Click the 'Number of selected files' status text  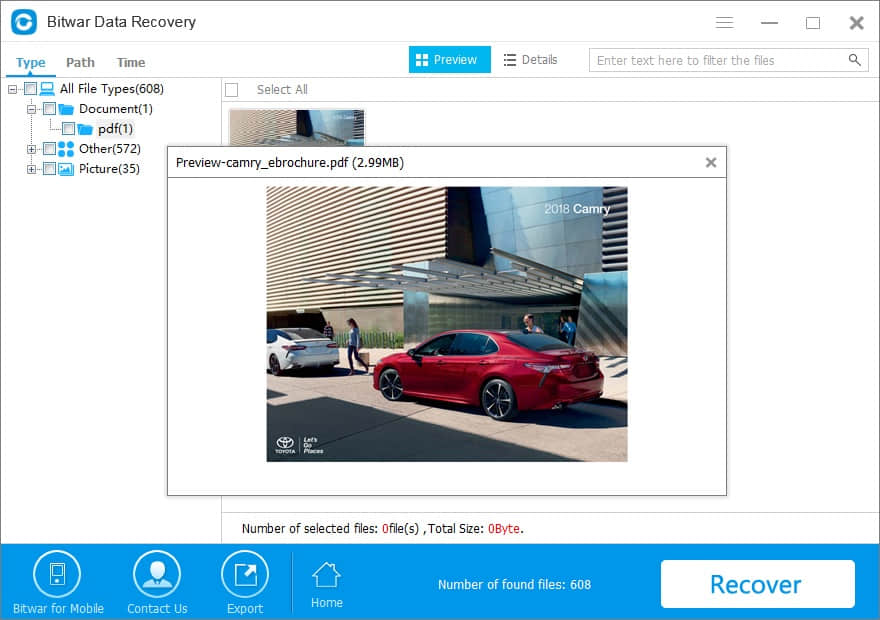(382, 529)
